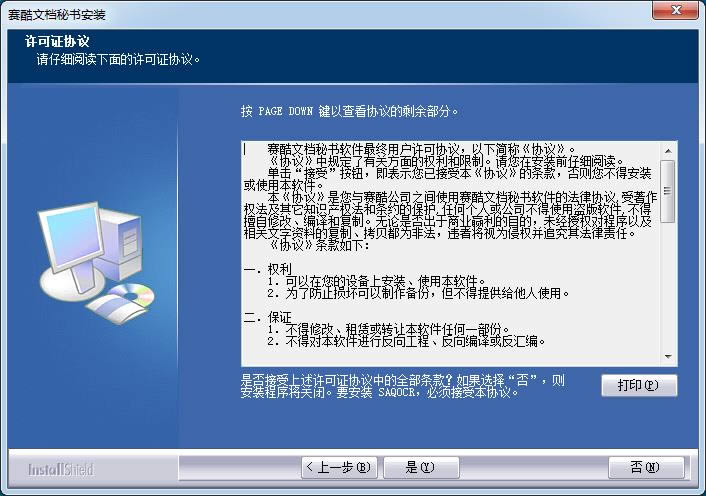Click the 是(Y) button to accept
The width and height of the screenshot is (706, 496).
click(x=421, y=468)
